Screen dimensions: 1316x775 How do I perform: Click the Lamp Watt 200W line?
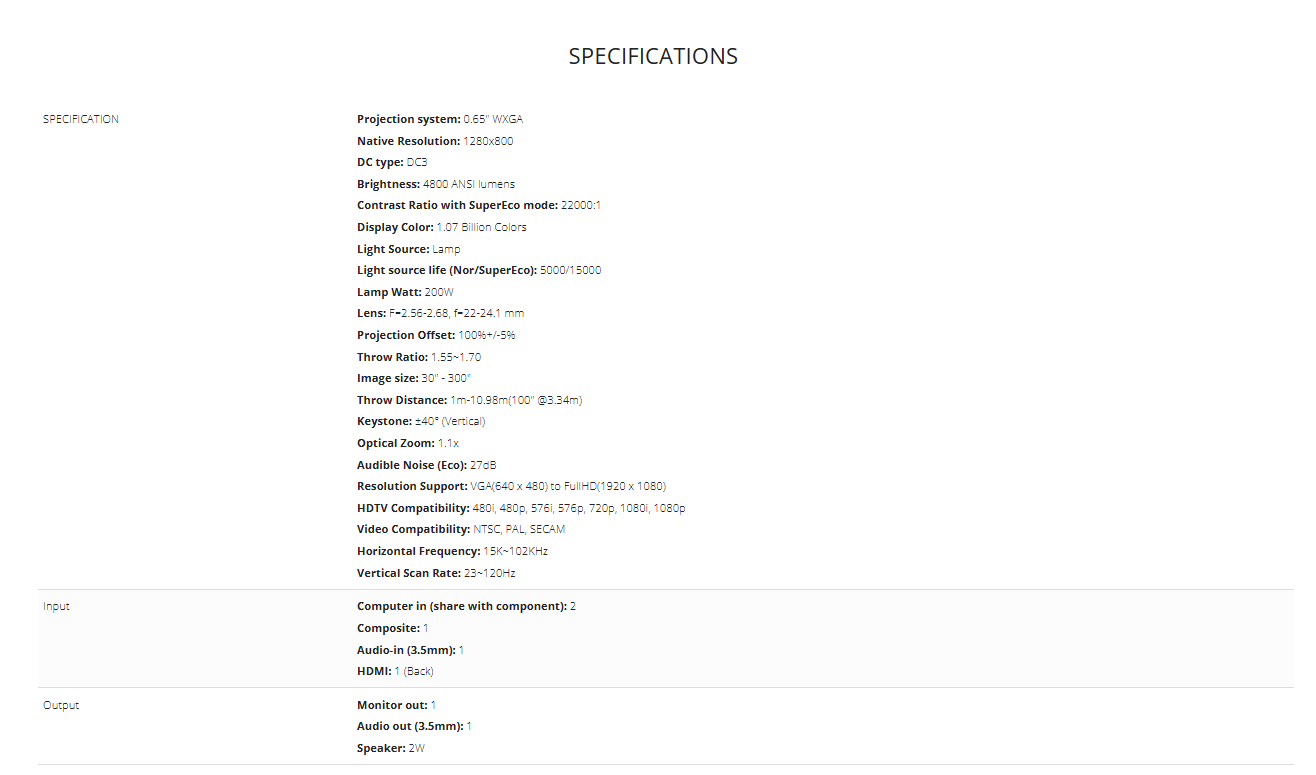click(x=405, y=292)
